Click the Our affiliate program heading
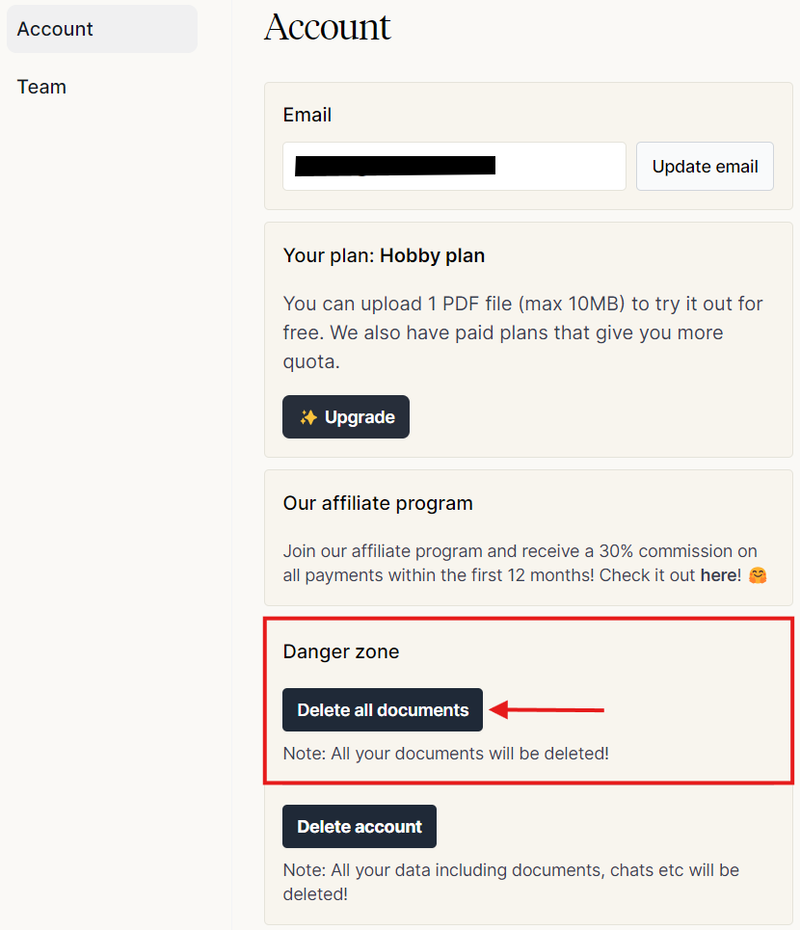 click(377, 503)
